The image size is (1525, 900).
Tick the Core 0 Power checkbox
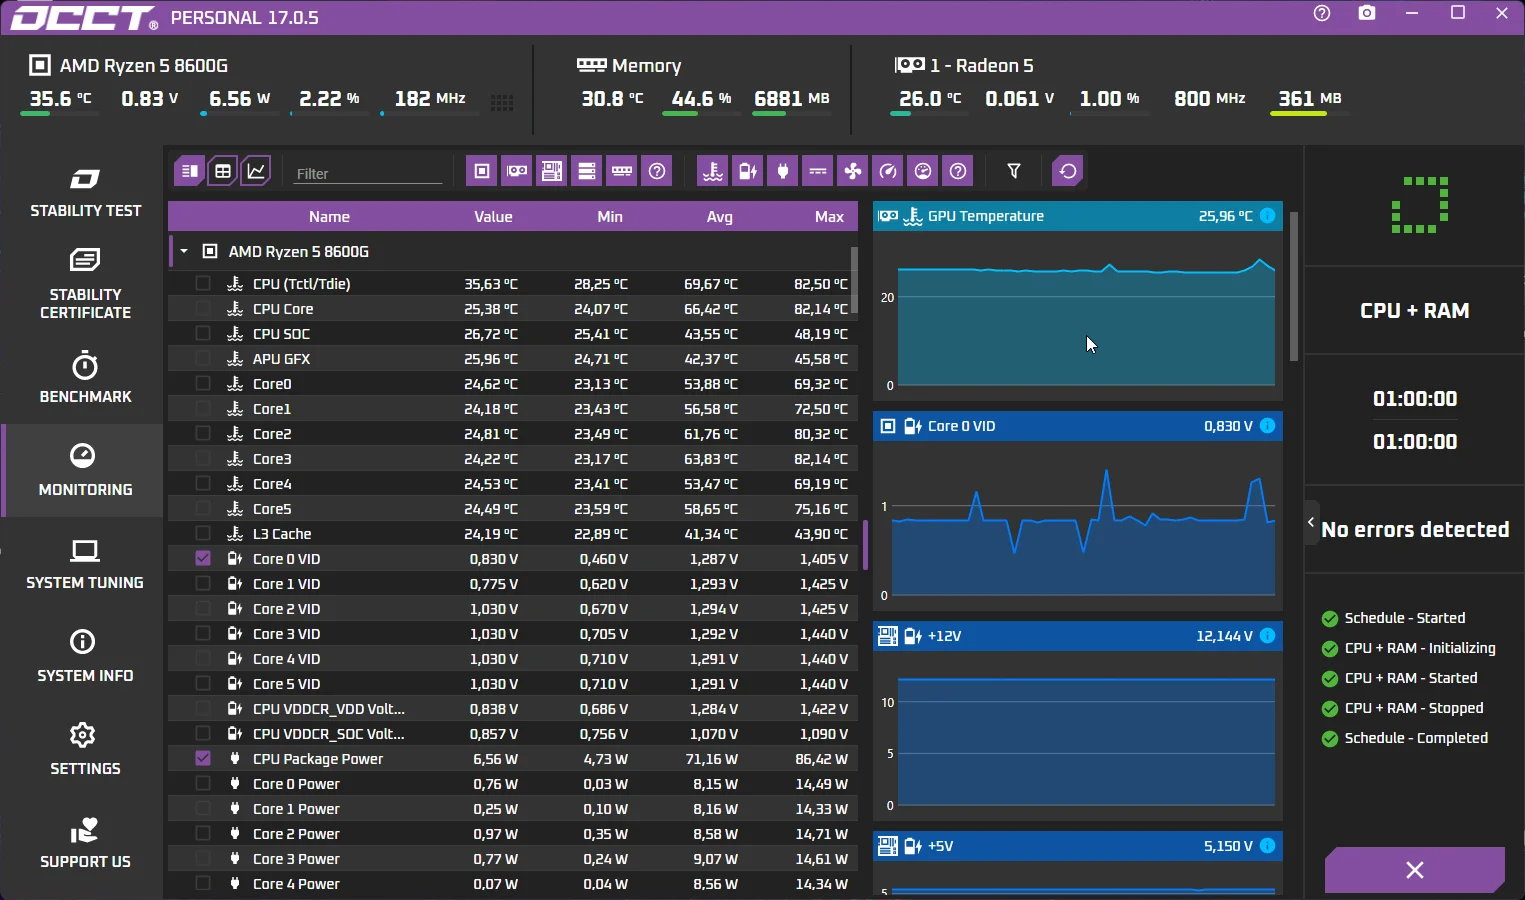(203, 784)
